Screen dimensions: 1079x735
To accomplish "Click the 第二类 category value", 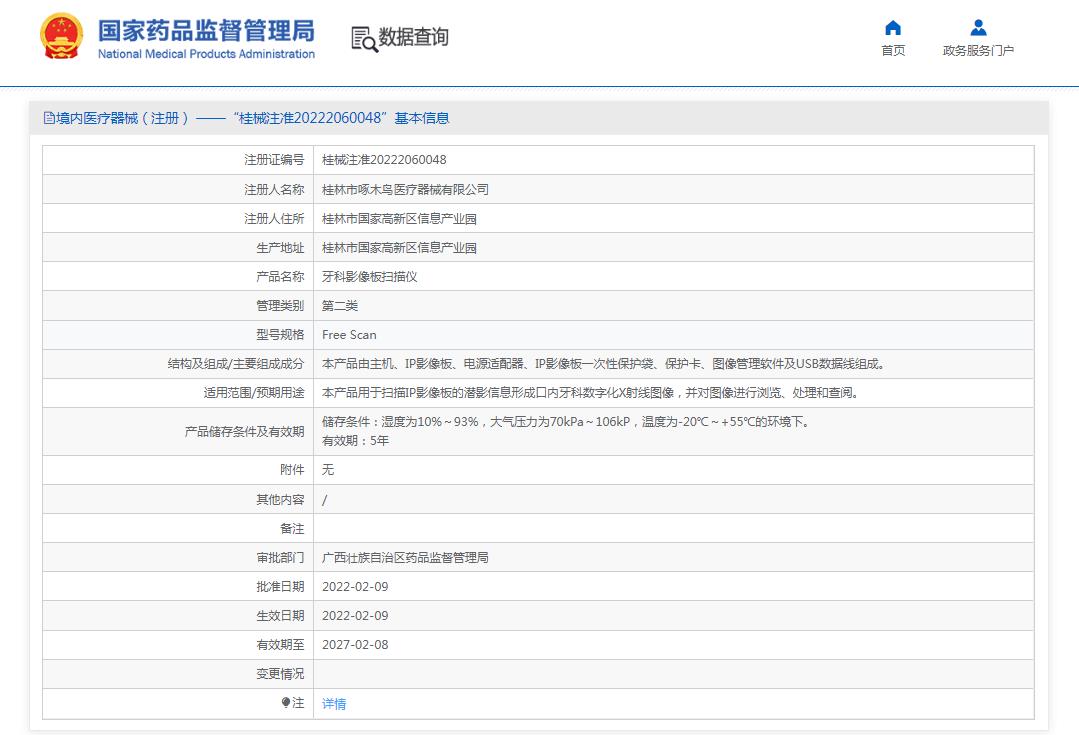I will pyautogui.click(x=340, y=306).
